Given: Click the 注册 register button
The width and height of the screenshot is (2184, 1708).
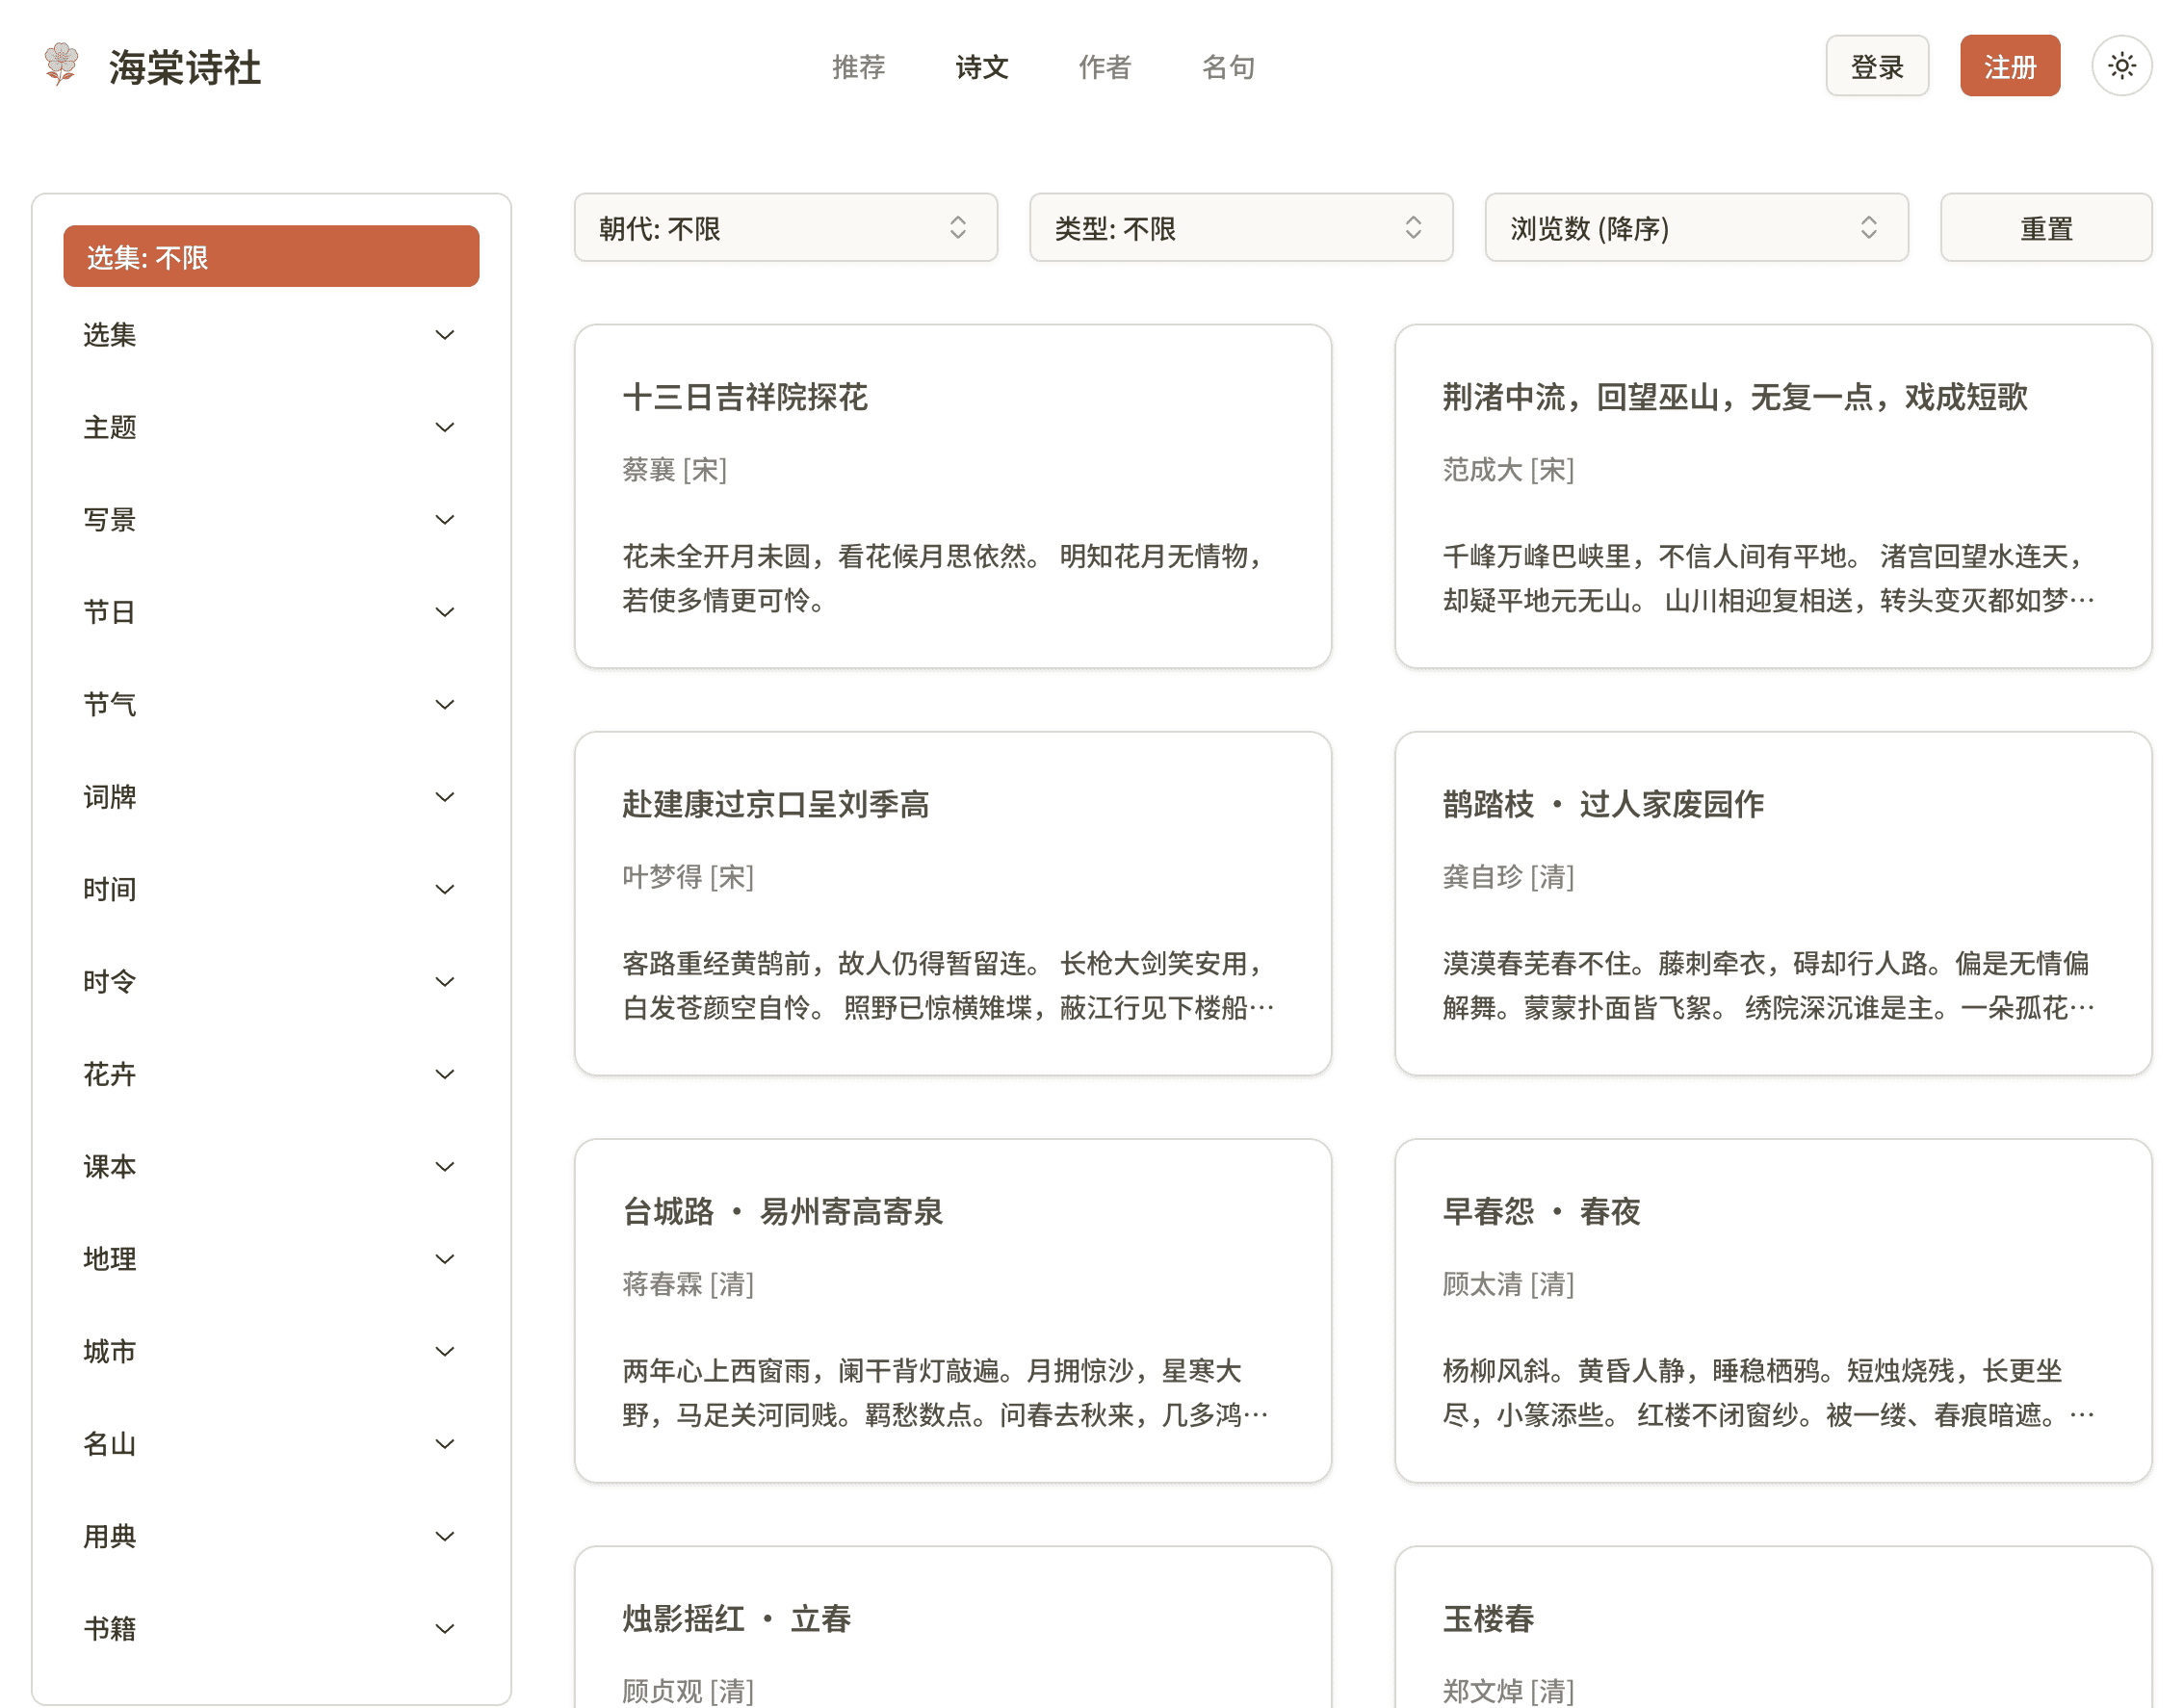Looking at the screenshot, I should pos(2009,65).
